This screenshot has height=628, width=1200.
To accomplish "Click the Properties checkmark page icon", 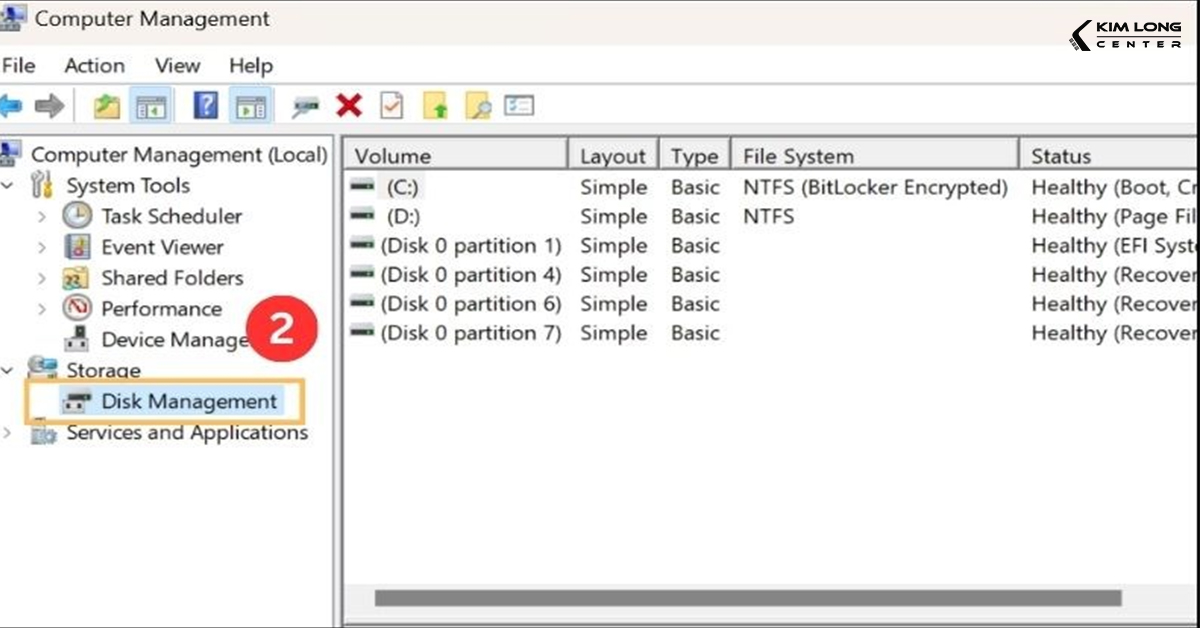I will [x=391, y=105].
